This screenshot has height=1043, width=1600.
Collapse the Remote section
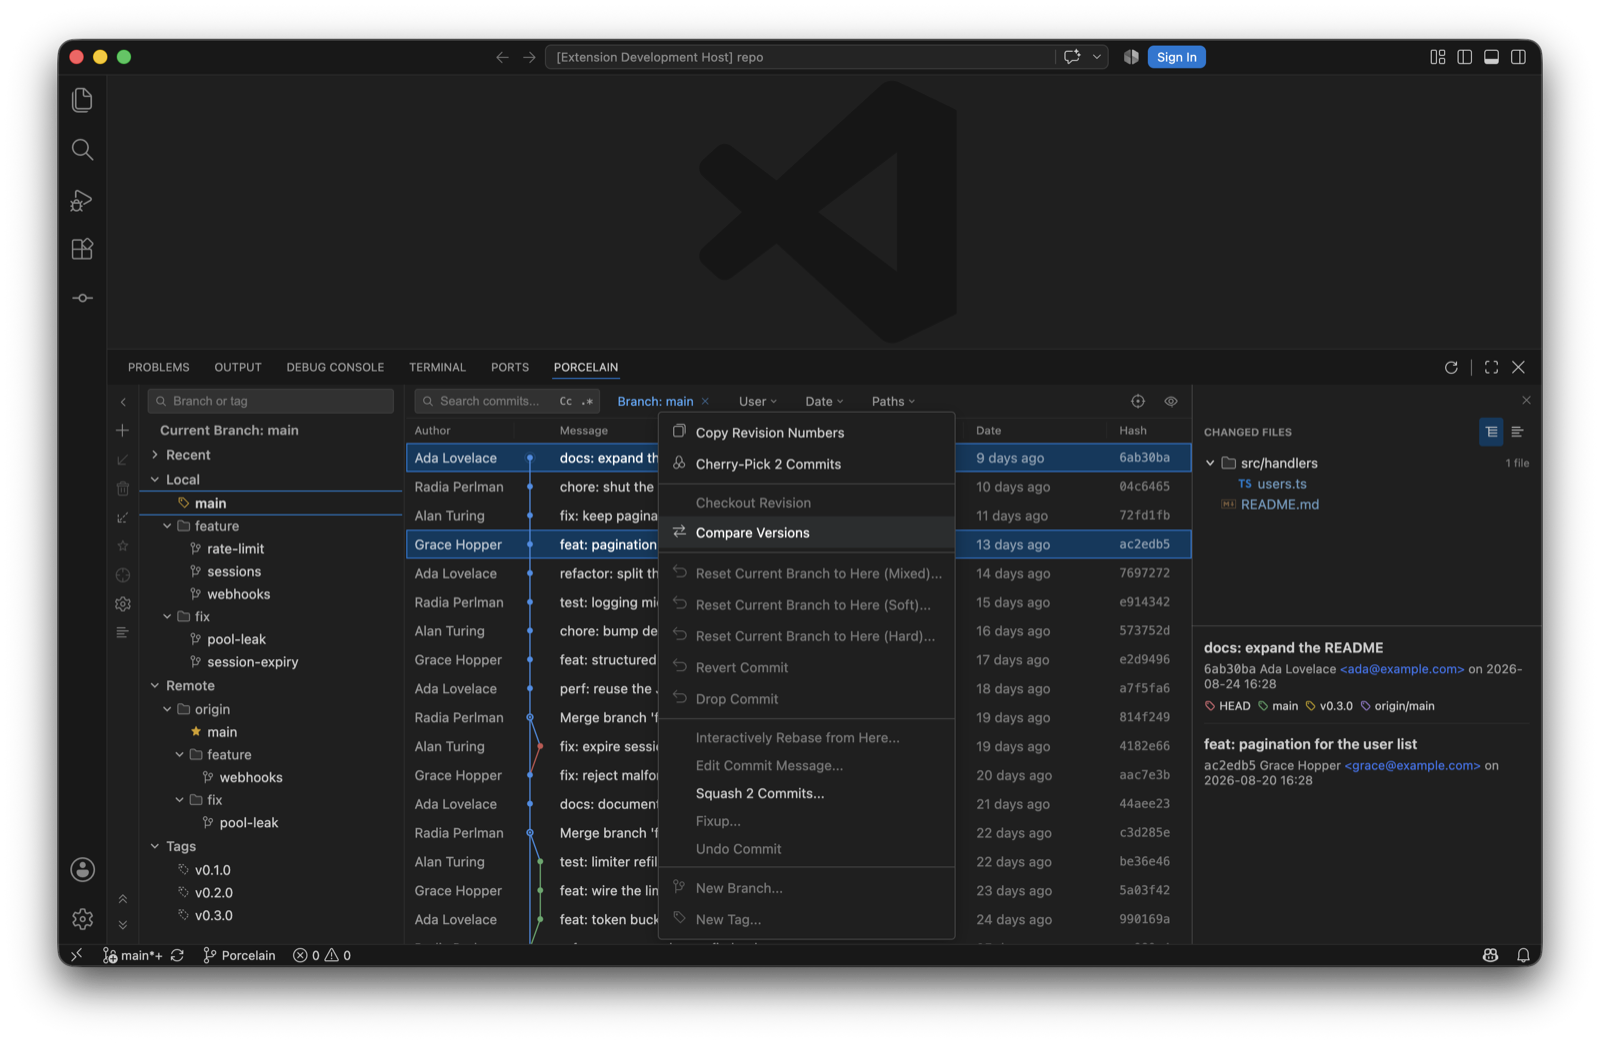point(155,686)
